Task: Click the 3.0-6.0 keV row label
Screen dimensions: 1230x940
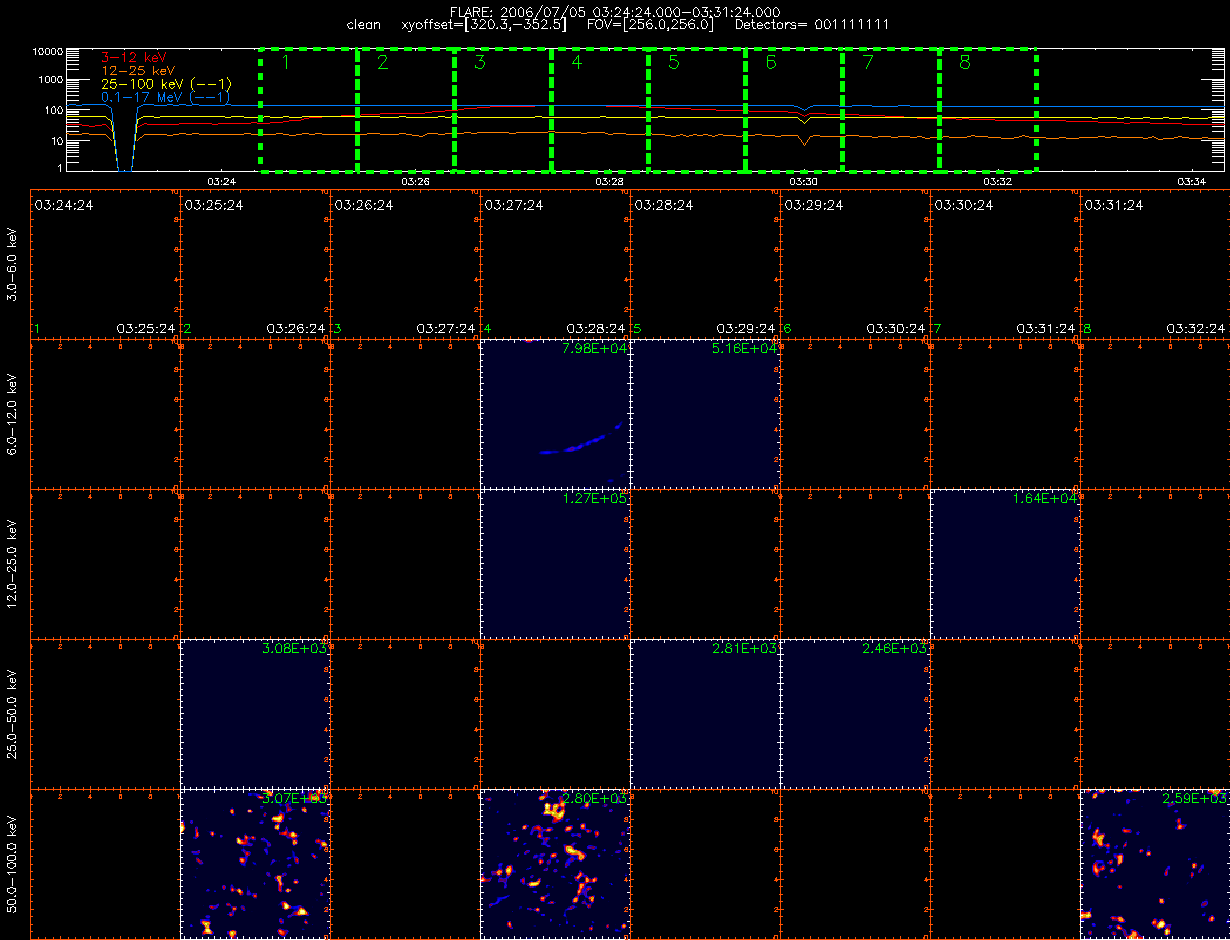Action: click(12, 263)
